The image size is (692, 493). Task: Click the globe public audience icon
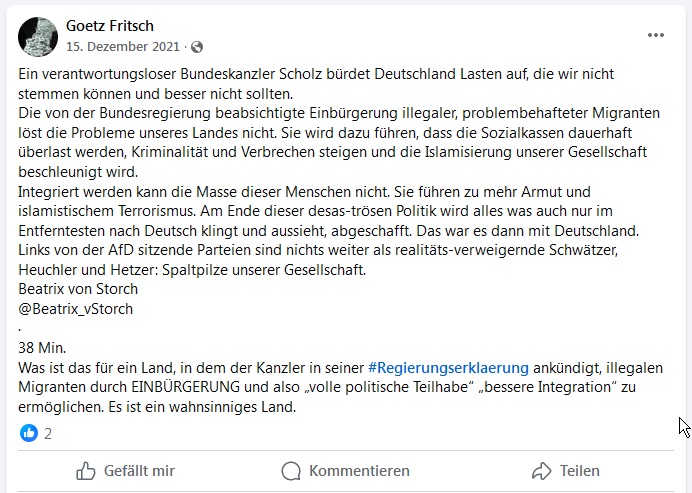(197, 47)
